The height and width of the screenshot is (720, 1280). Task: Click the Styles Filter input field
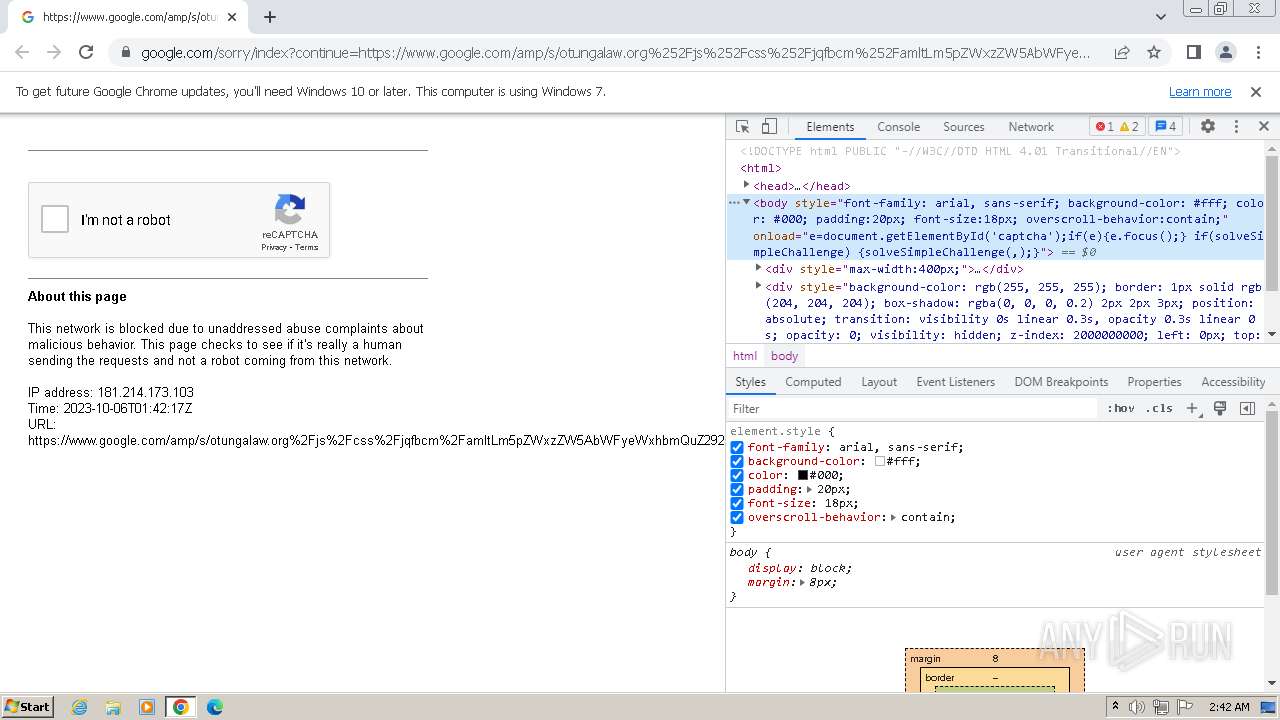pos(913,408)
